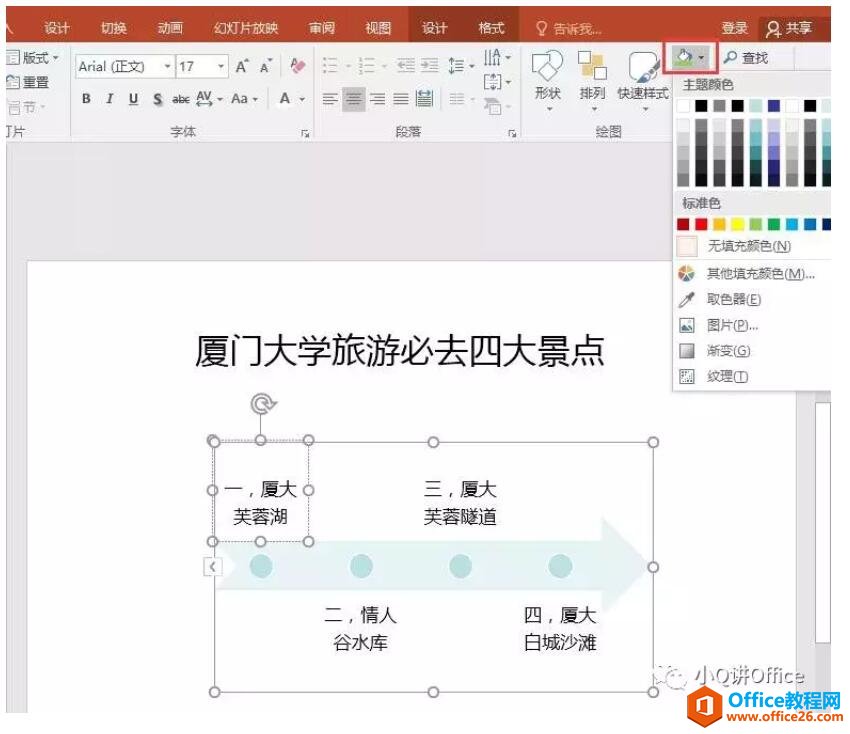Viewport: 850px width, 734px height.
Task: Switch to the 视图 (View) ribbon tab
Action: (376, 27)
